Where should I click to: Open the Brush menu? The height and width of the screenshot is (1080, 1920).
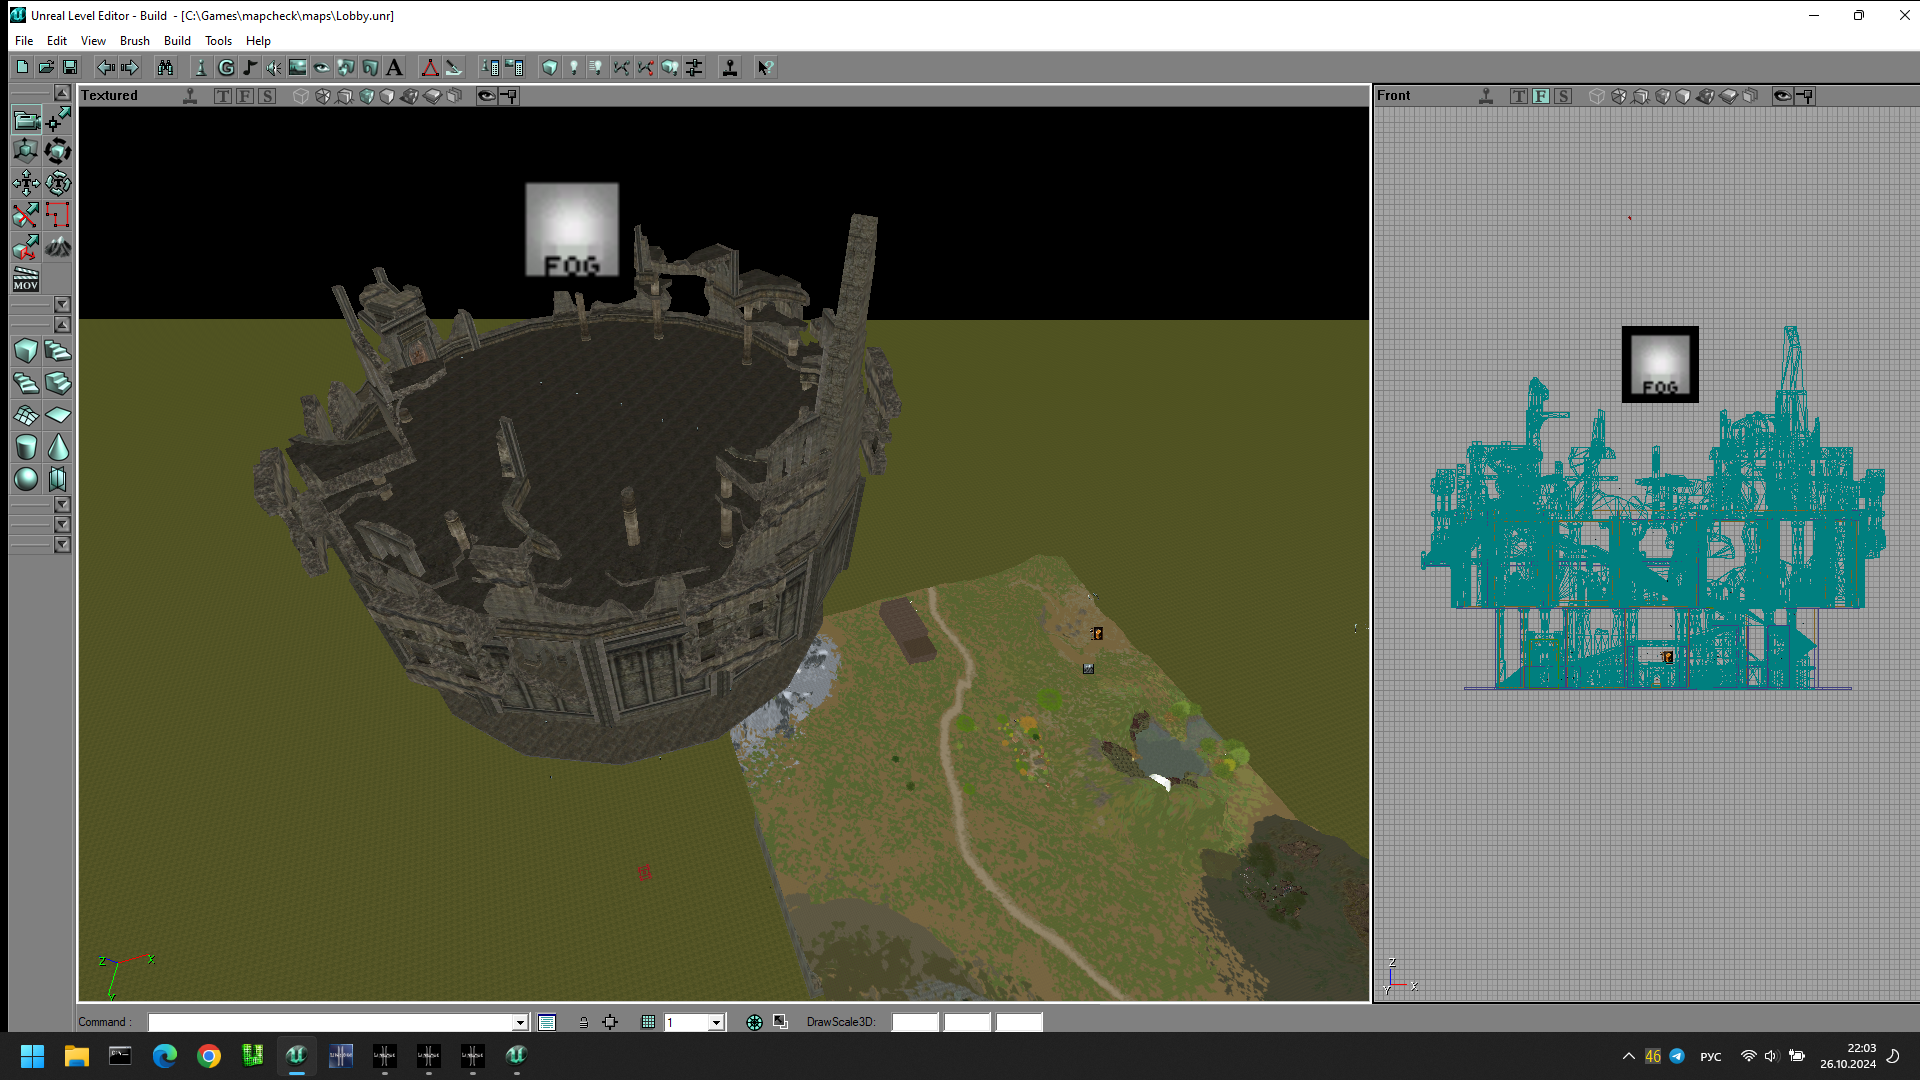(x=135, y=41)
